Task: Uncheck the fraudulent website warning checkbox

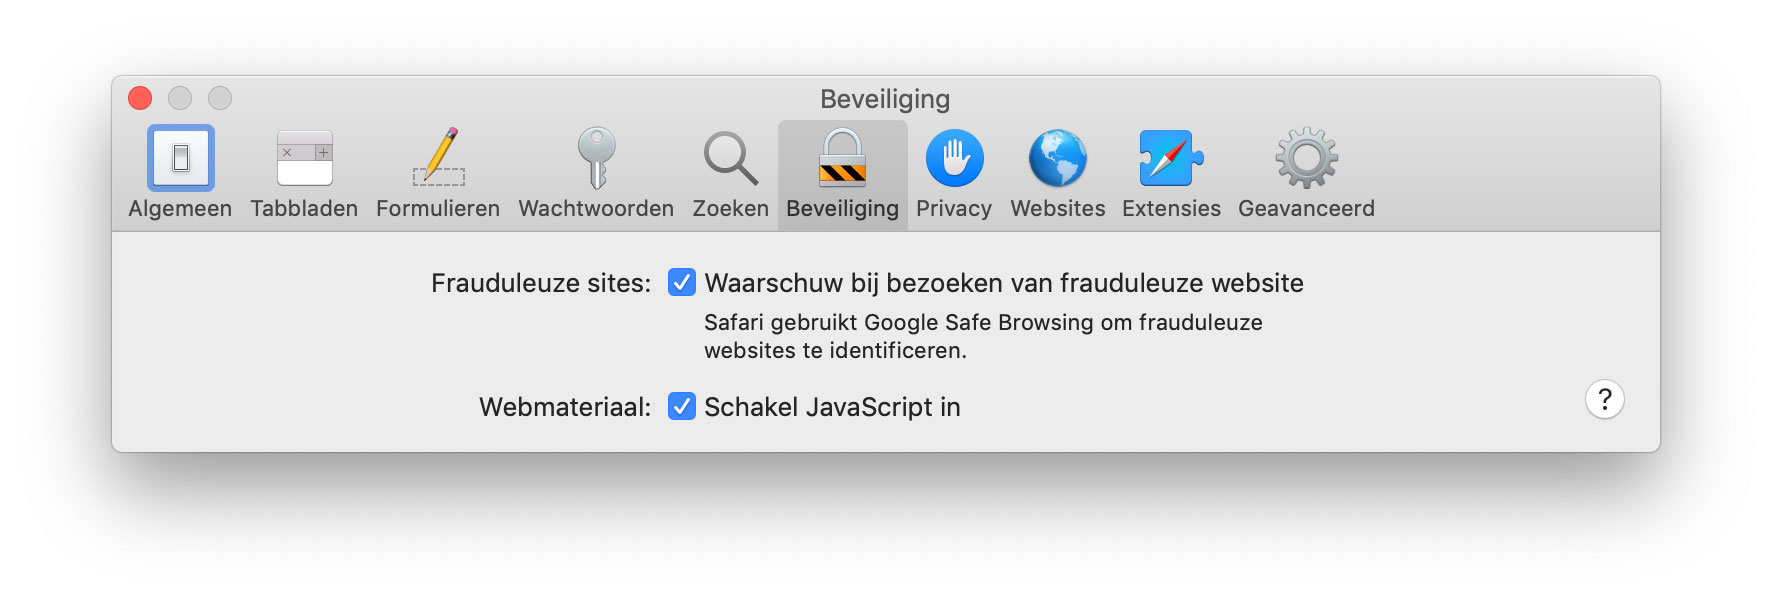Action: point(682,283)
